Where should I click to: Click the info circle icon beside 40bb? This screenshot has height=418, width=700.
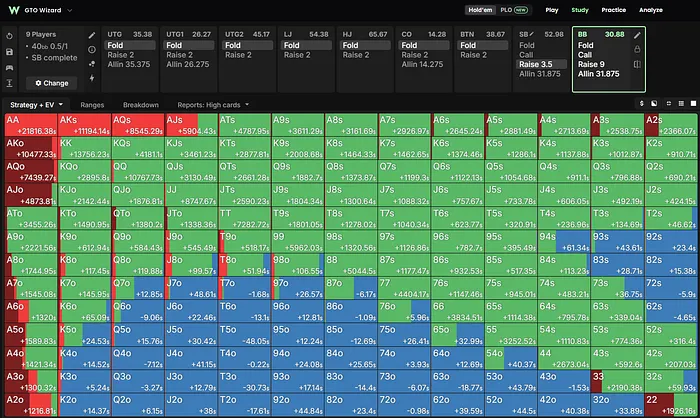click(92, 50)
